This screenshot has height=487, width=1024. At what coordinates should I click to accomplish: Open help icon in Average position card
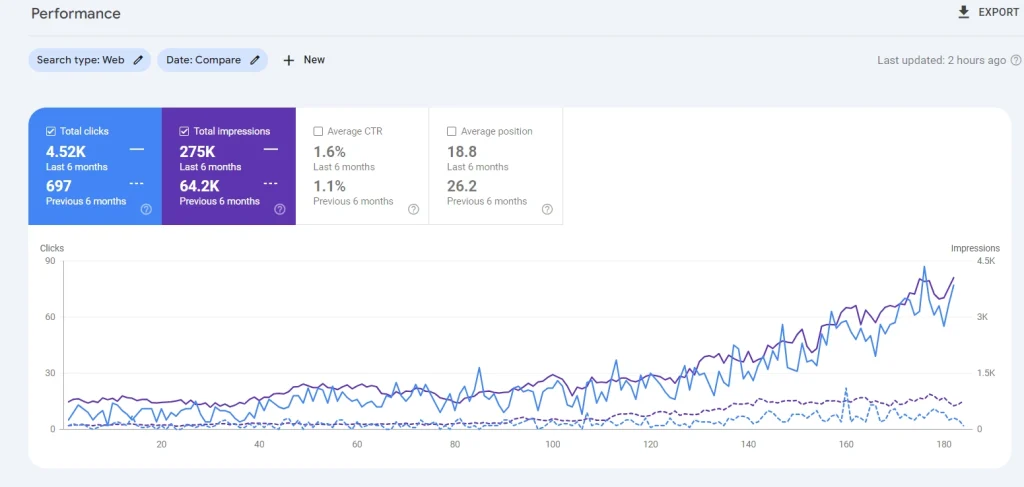pos(547,210)
